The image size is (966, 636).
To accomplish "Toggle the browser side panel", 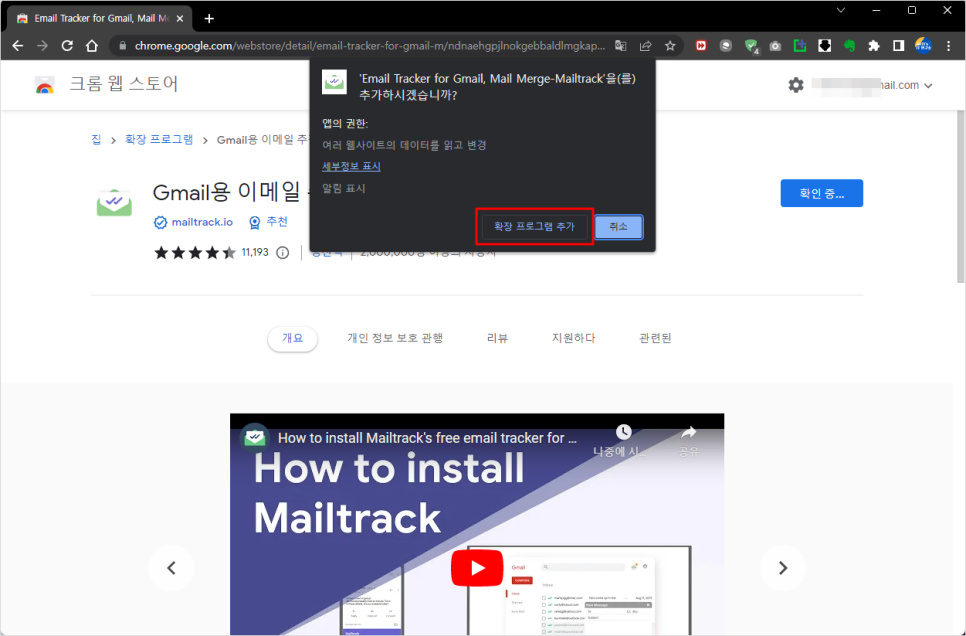I will pos(898,46).
